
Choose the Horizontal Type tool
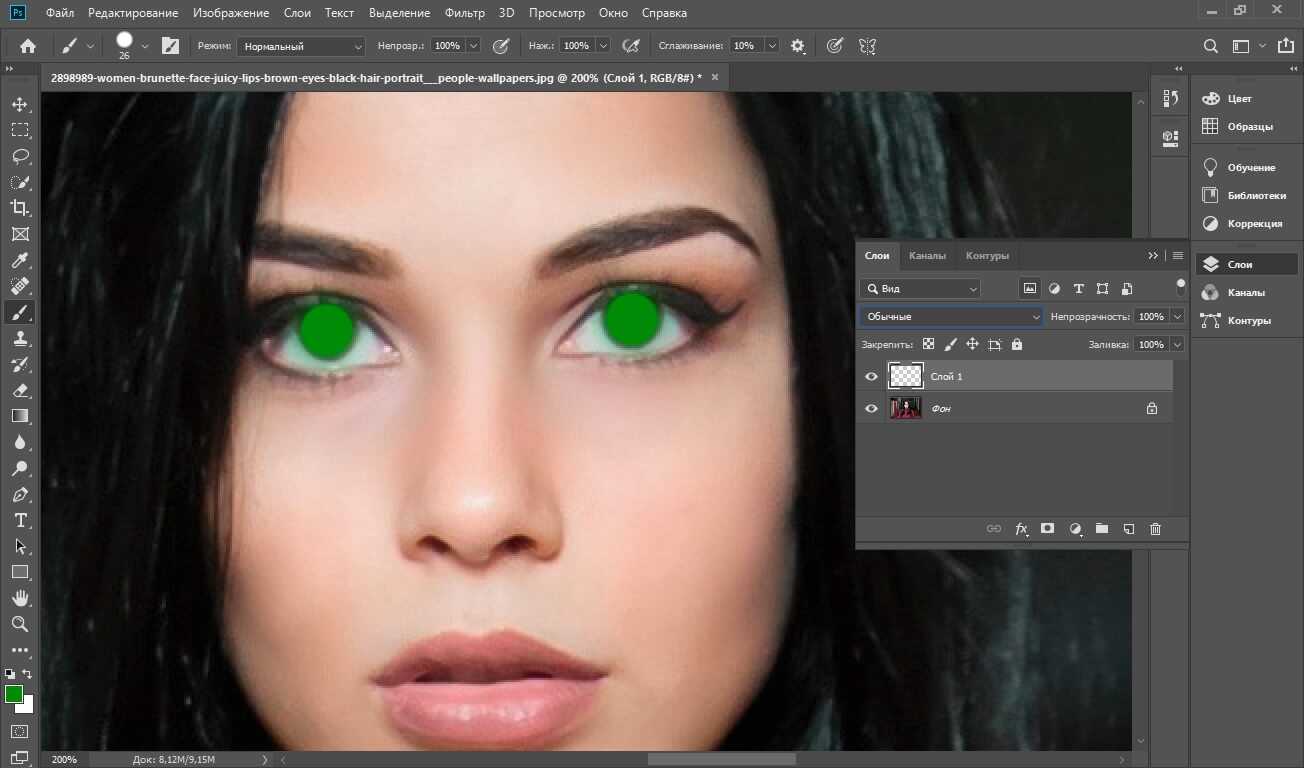point(20,520)
